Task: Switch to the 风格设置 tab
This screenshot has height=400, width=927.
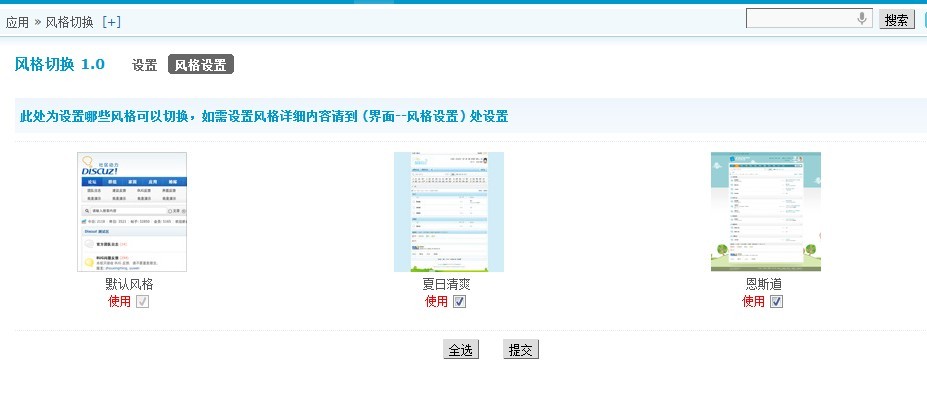Action: pos(201,64)
